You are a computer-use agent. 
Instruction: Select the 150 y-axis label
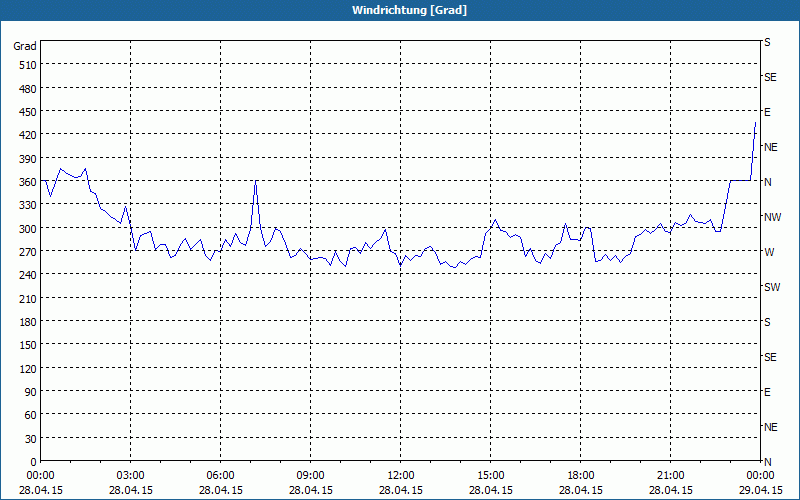tap(28, 345)
